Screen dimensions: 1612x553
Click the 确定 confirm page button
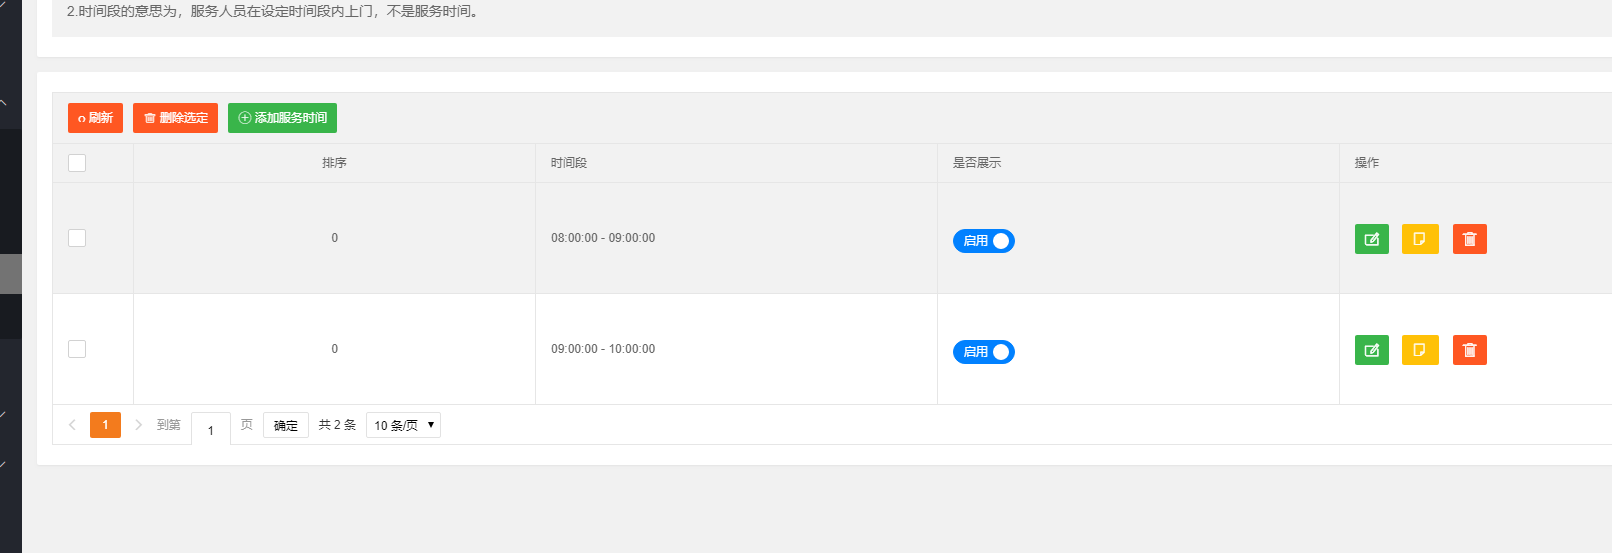(286, 425)
